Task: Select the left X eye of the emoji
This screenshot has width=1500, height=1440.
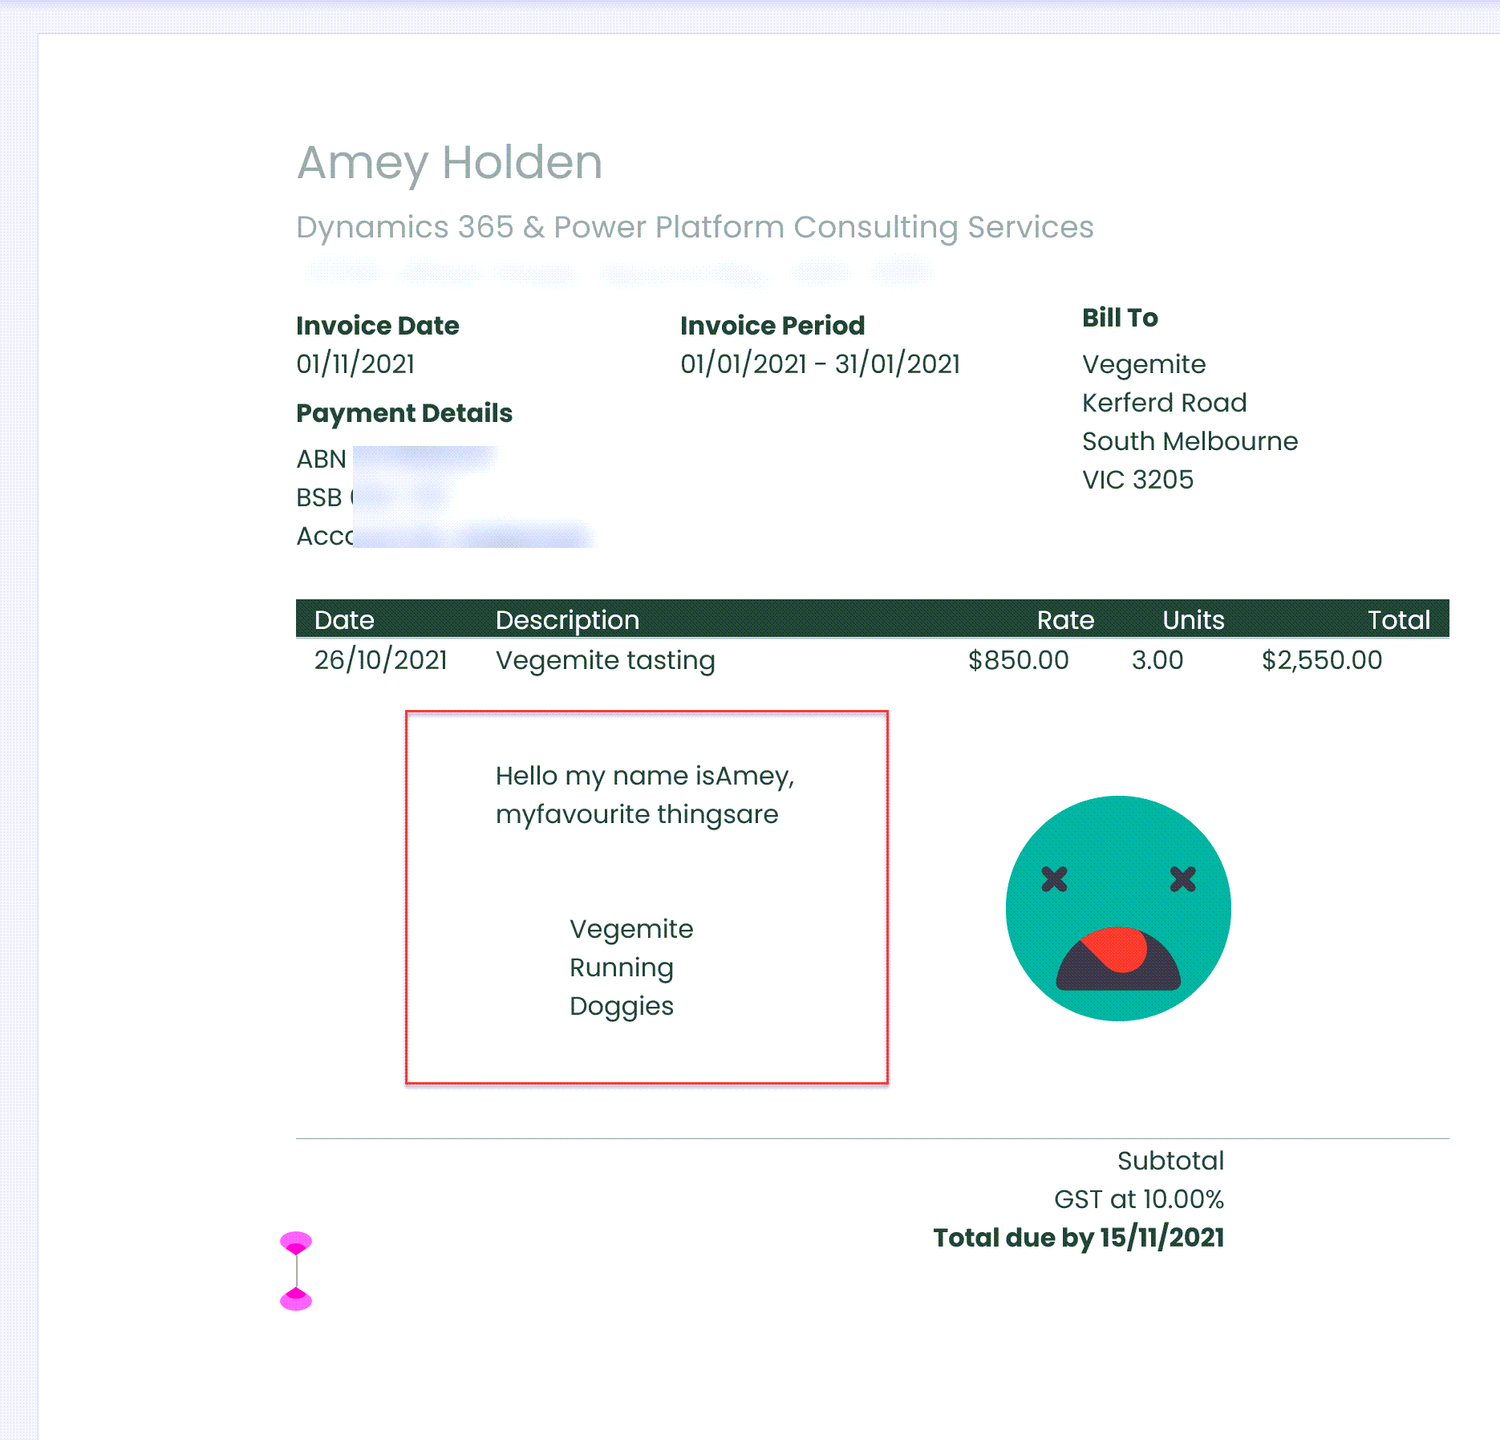Action: 1054,880
